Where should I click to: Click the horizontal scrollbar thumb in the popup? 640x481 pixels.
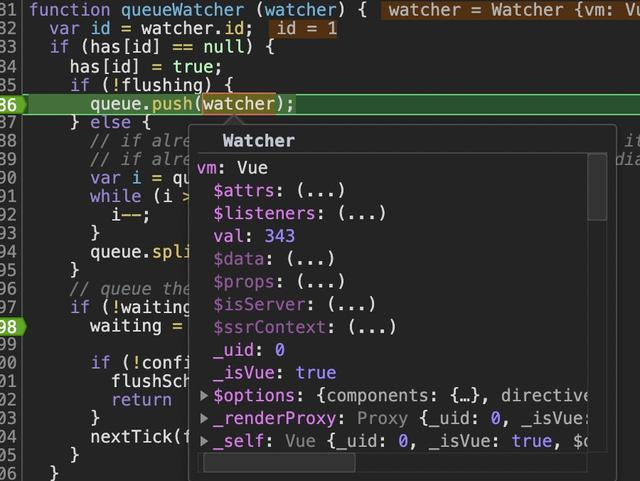[279, 463]
